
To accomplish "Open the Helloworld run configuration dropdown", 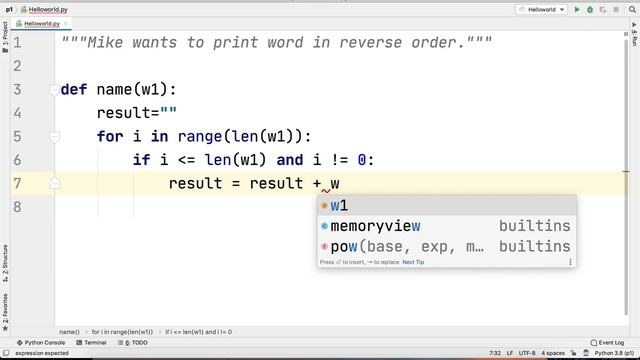I will pyautogui.click(x=541, y=9).
